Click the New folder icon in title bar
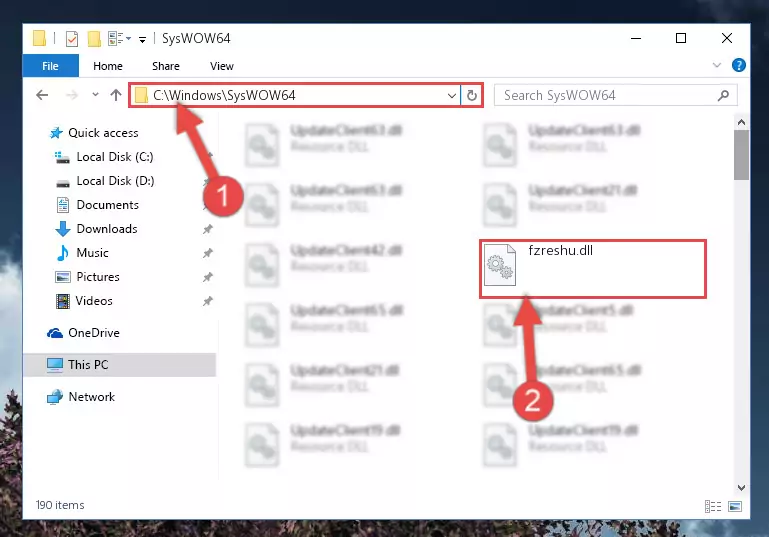The height and width of the screenshot is (537, 769). tap(94, 38)
